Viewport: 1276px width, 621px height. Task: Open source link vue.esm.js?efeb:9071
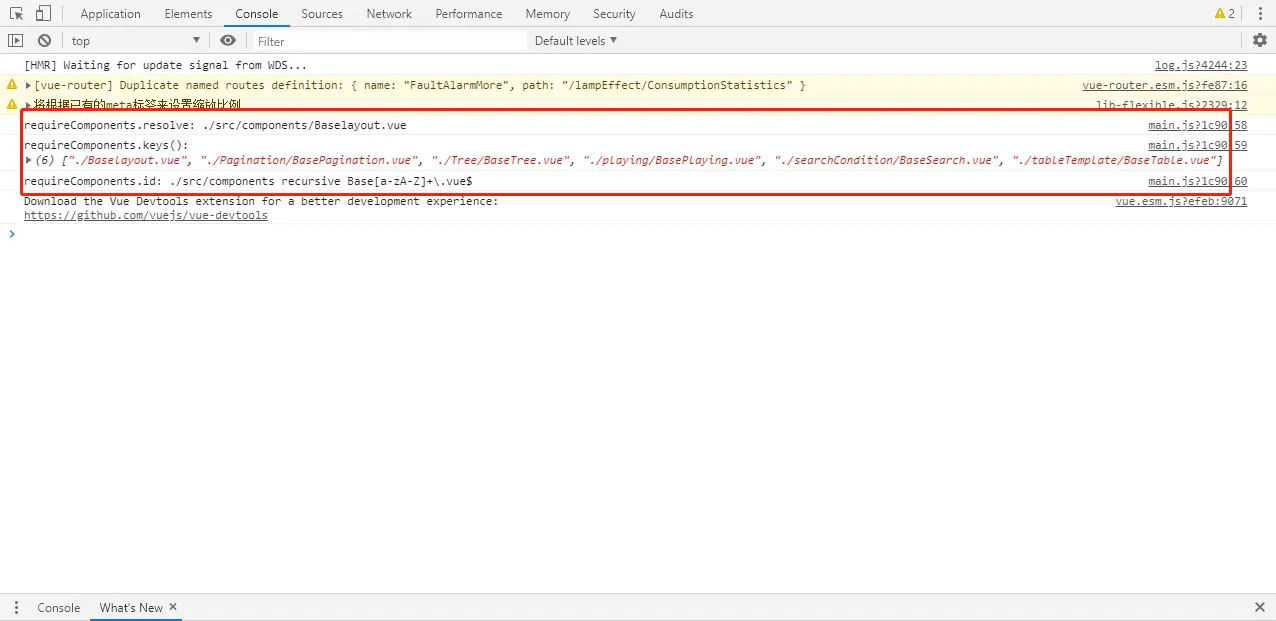pos(1182,202)
